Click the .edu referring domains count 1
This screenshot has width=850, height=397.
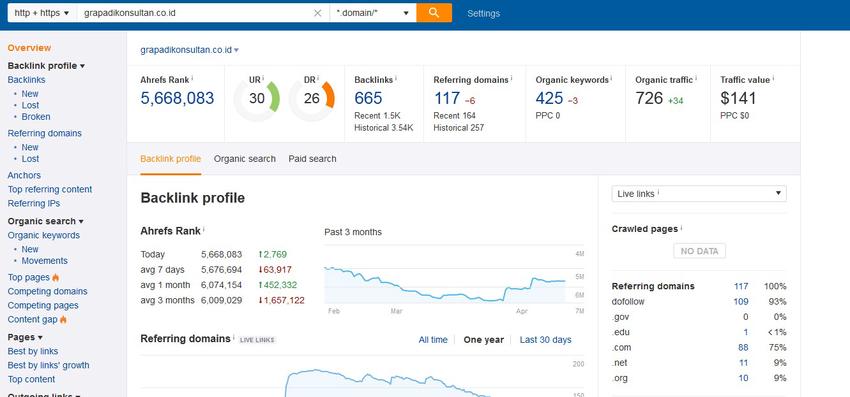pos(746,332)
